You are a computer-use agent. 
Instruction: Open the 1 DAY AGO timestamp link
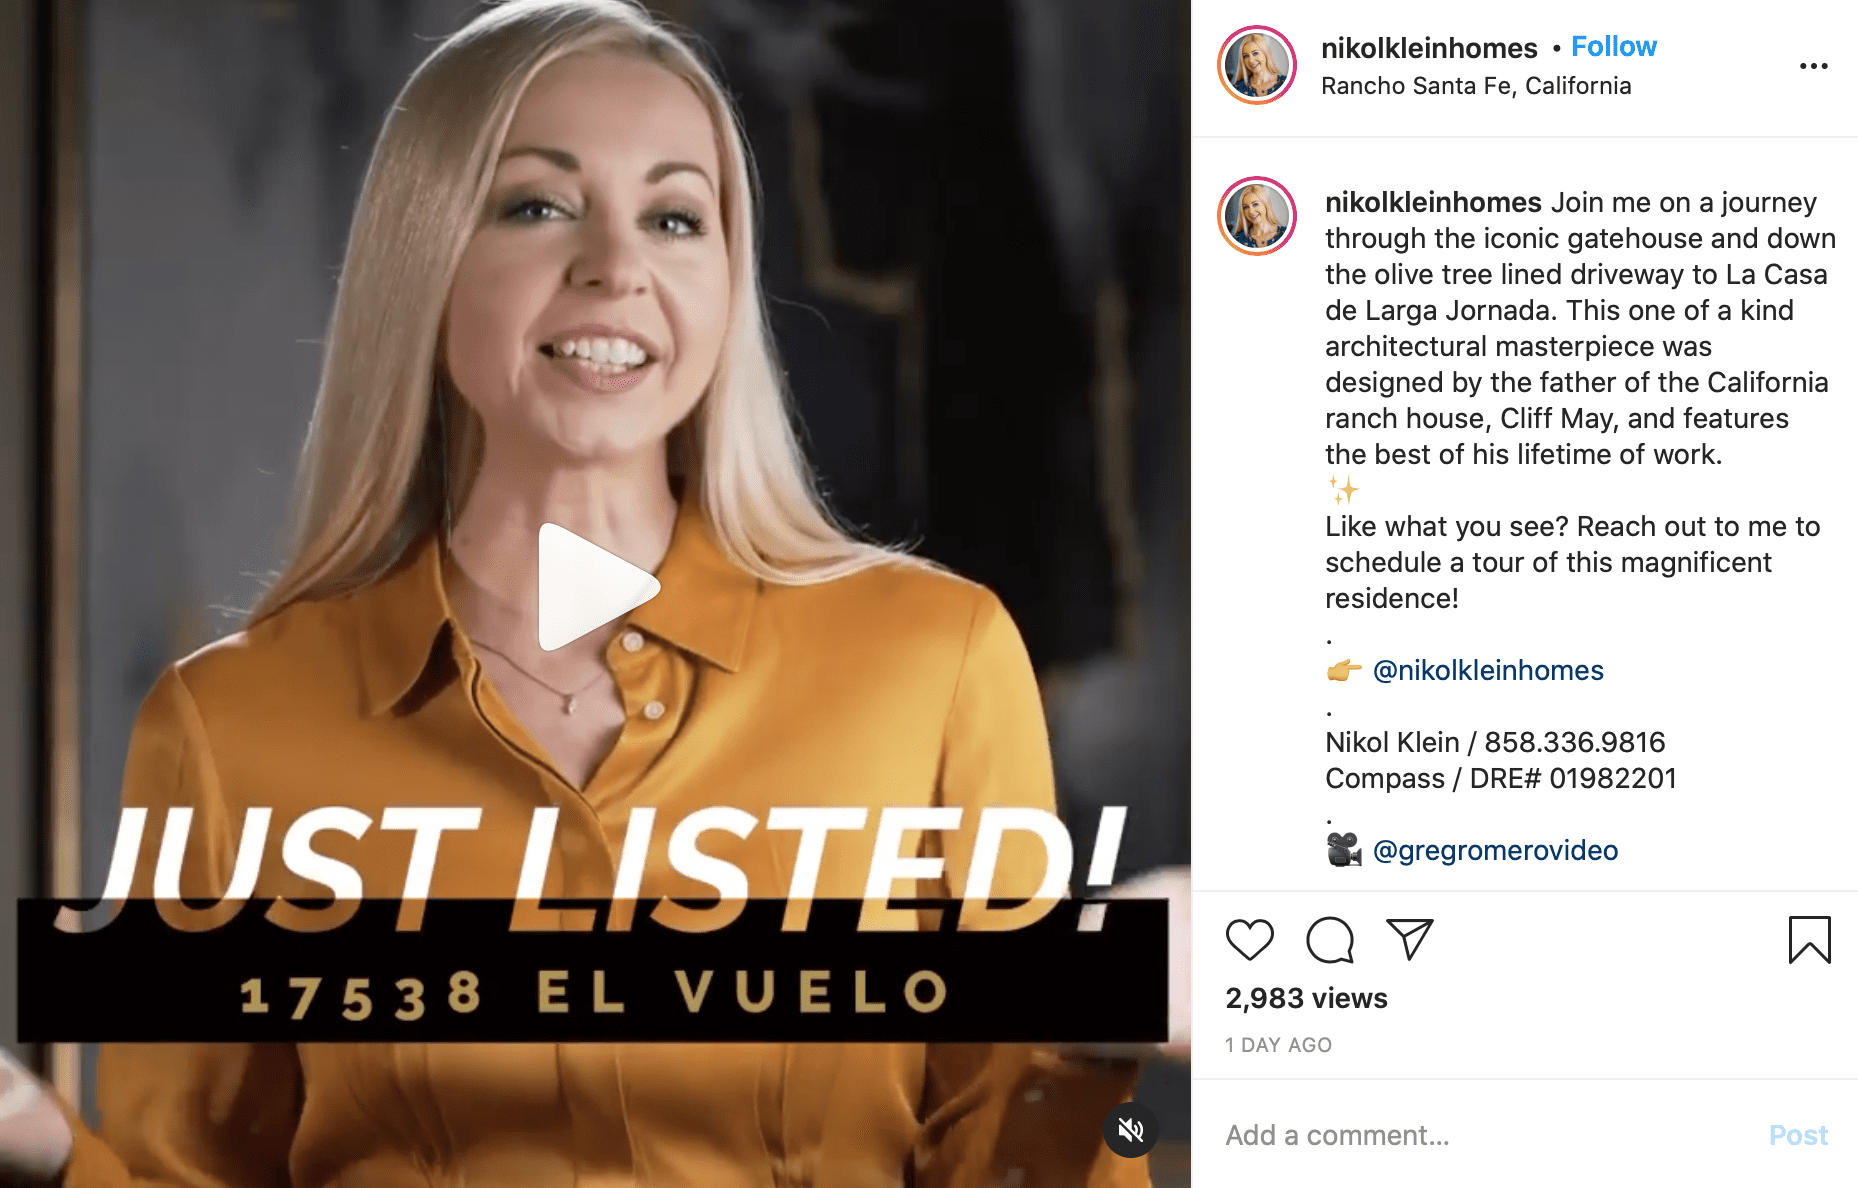pyautogui.click(x=1278, y=1045)
